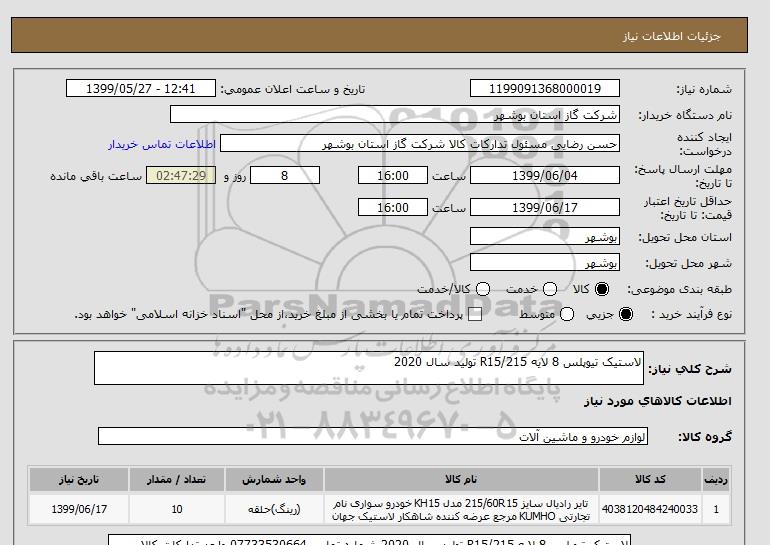Click unit cell (رینگ)حلقه

[274, 509]
